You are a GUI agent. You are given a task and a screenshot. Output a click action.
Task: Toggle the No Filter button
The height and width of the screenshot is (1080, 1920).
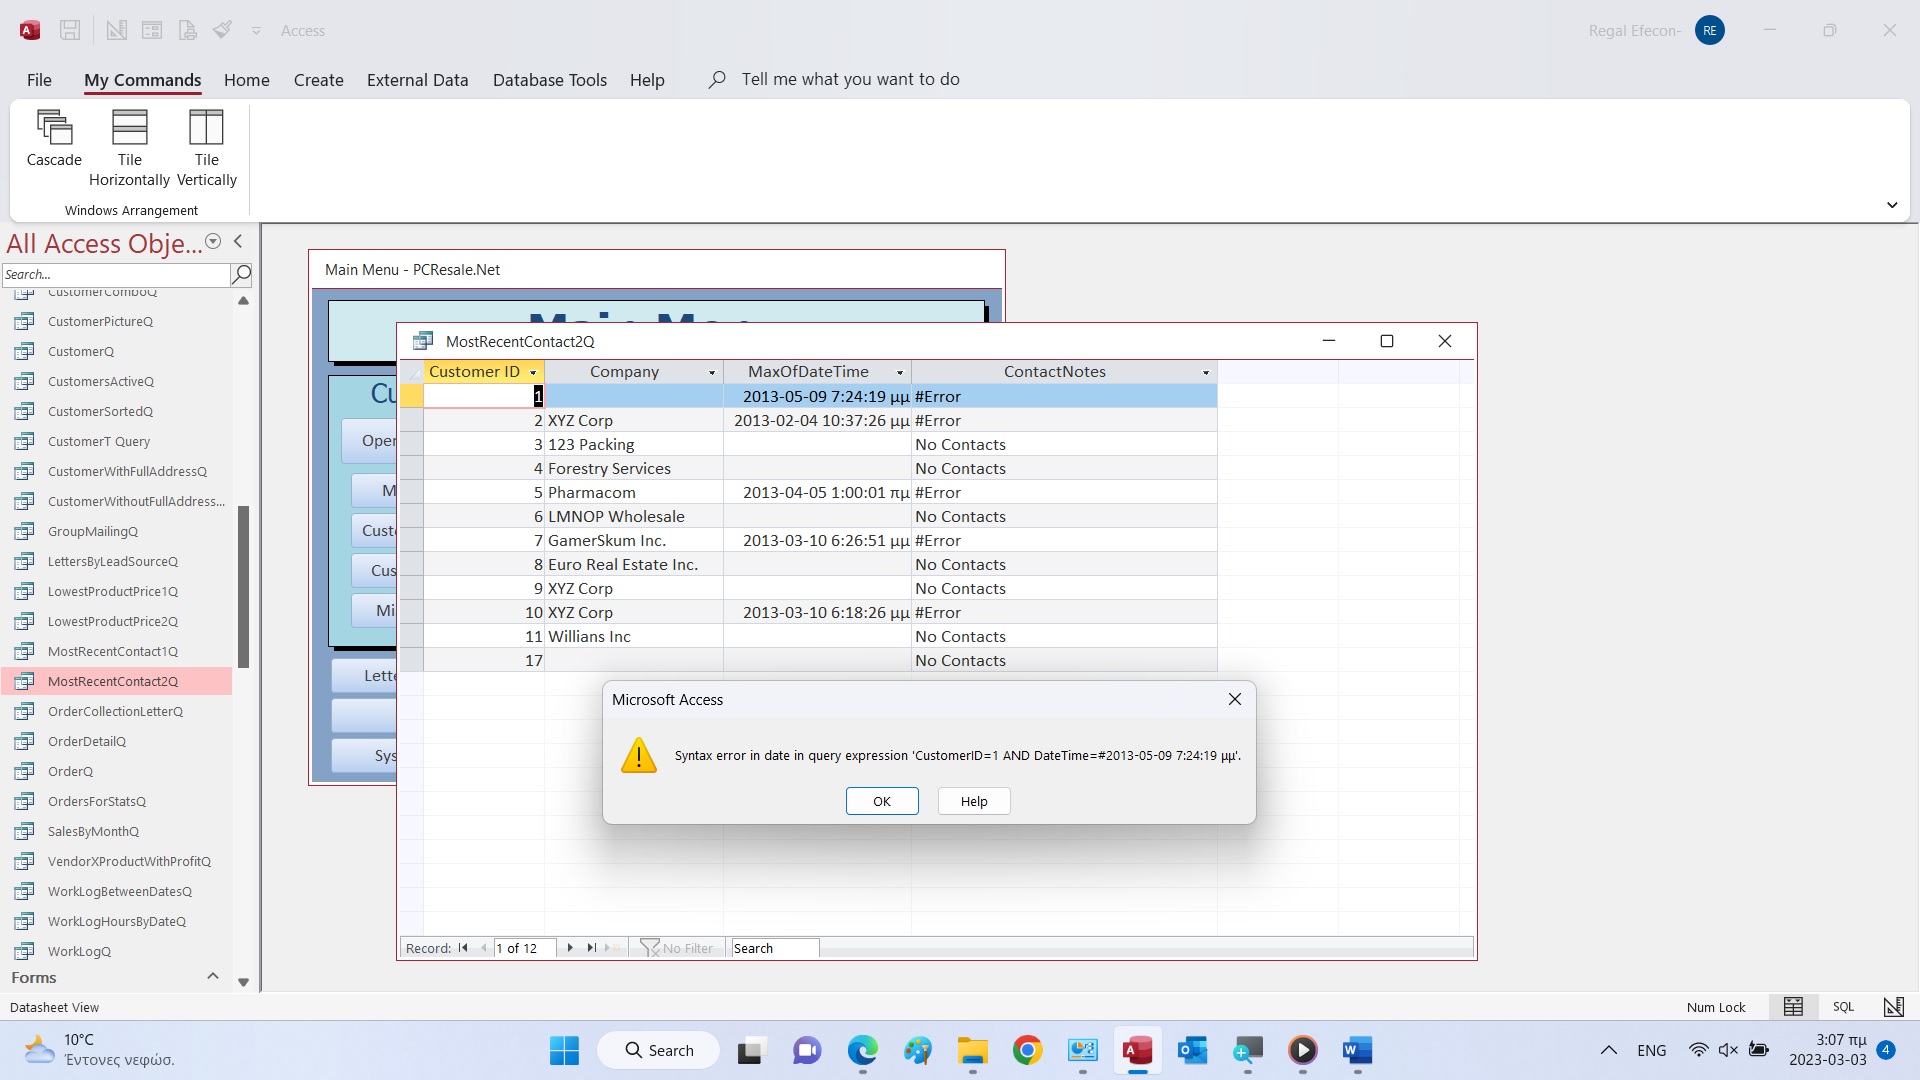pos(678,948)
